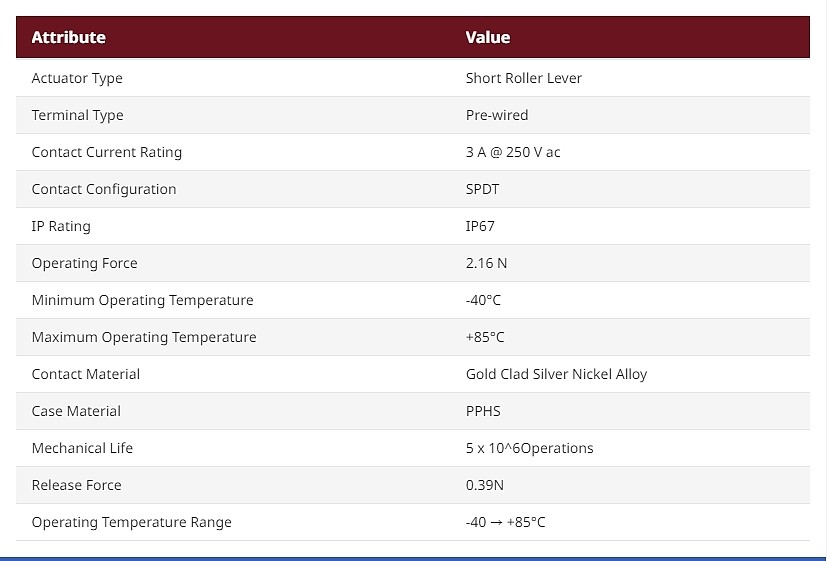The image size is (827, 561).
Task: Click Gold Clad Silver Nickel Alloy text
Action: click(556, 374)
